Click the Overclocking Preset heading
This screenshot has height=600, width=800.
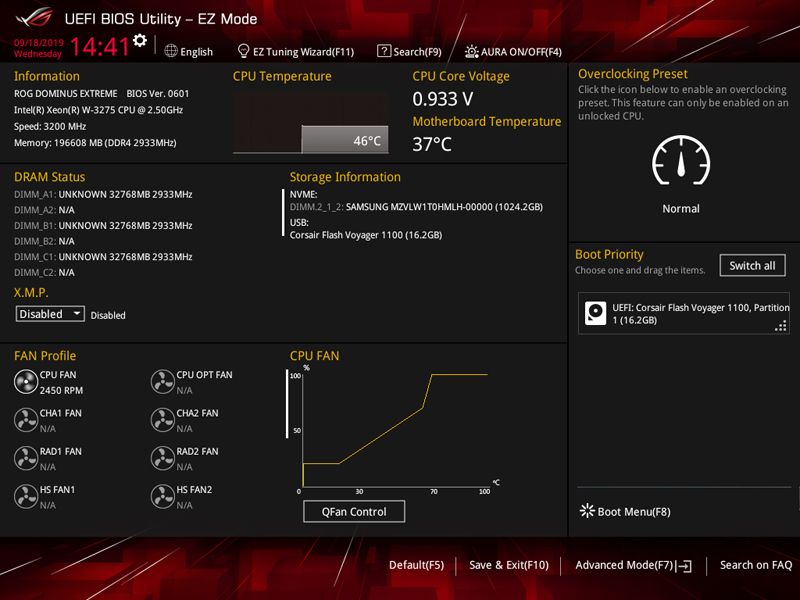coord(633,74)
